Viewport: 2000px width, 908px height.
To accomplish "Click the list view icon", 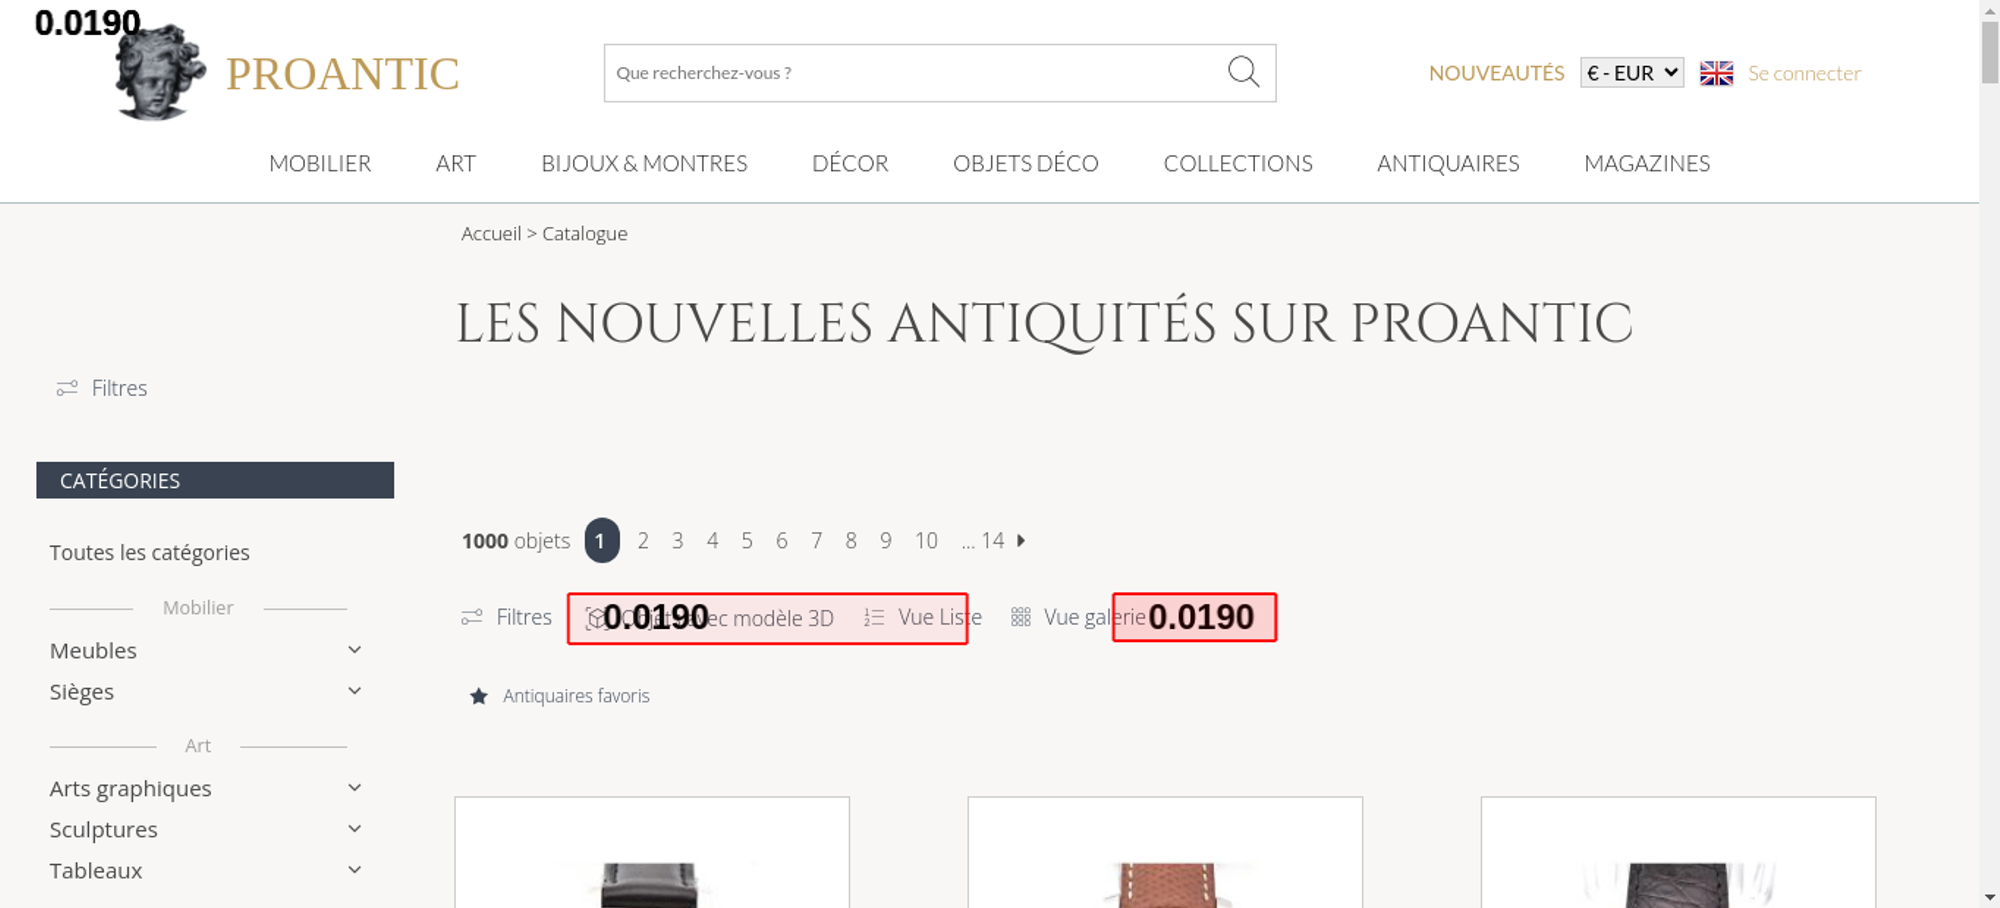I will [874, 618].
